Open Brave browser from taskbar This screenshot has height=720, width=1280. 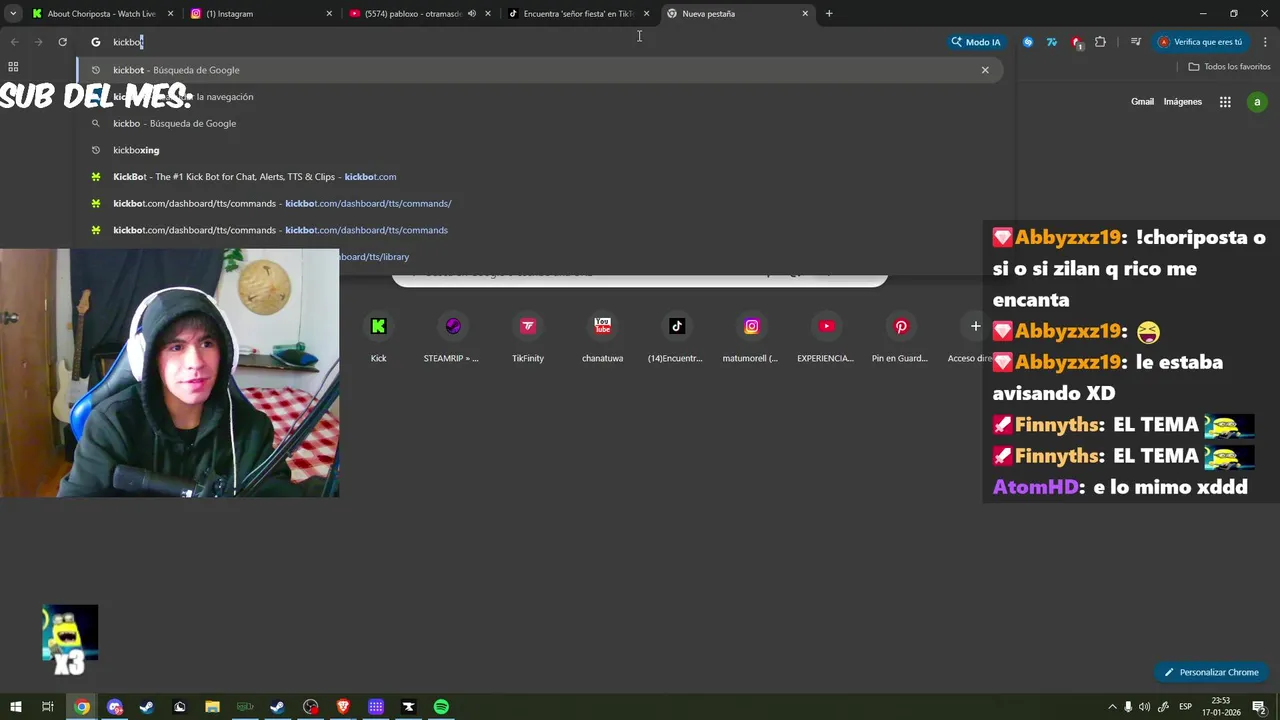[x=343, y=707]
